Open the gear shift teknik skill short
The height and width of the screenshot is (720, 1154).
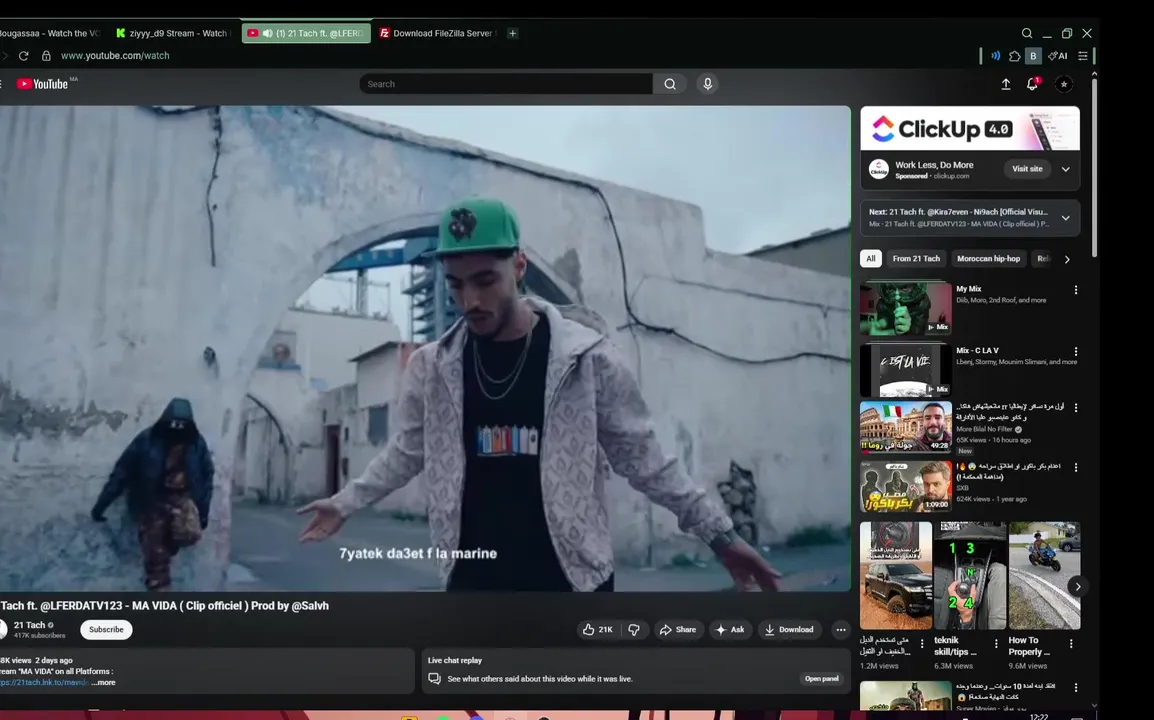coord(969,576)
